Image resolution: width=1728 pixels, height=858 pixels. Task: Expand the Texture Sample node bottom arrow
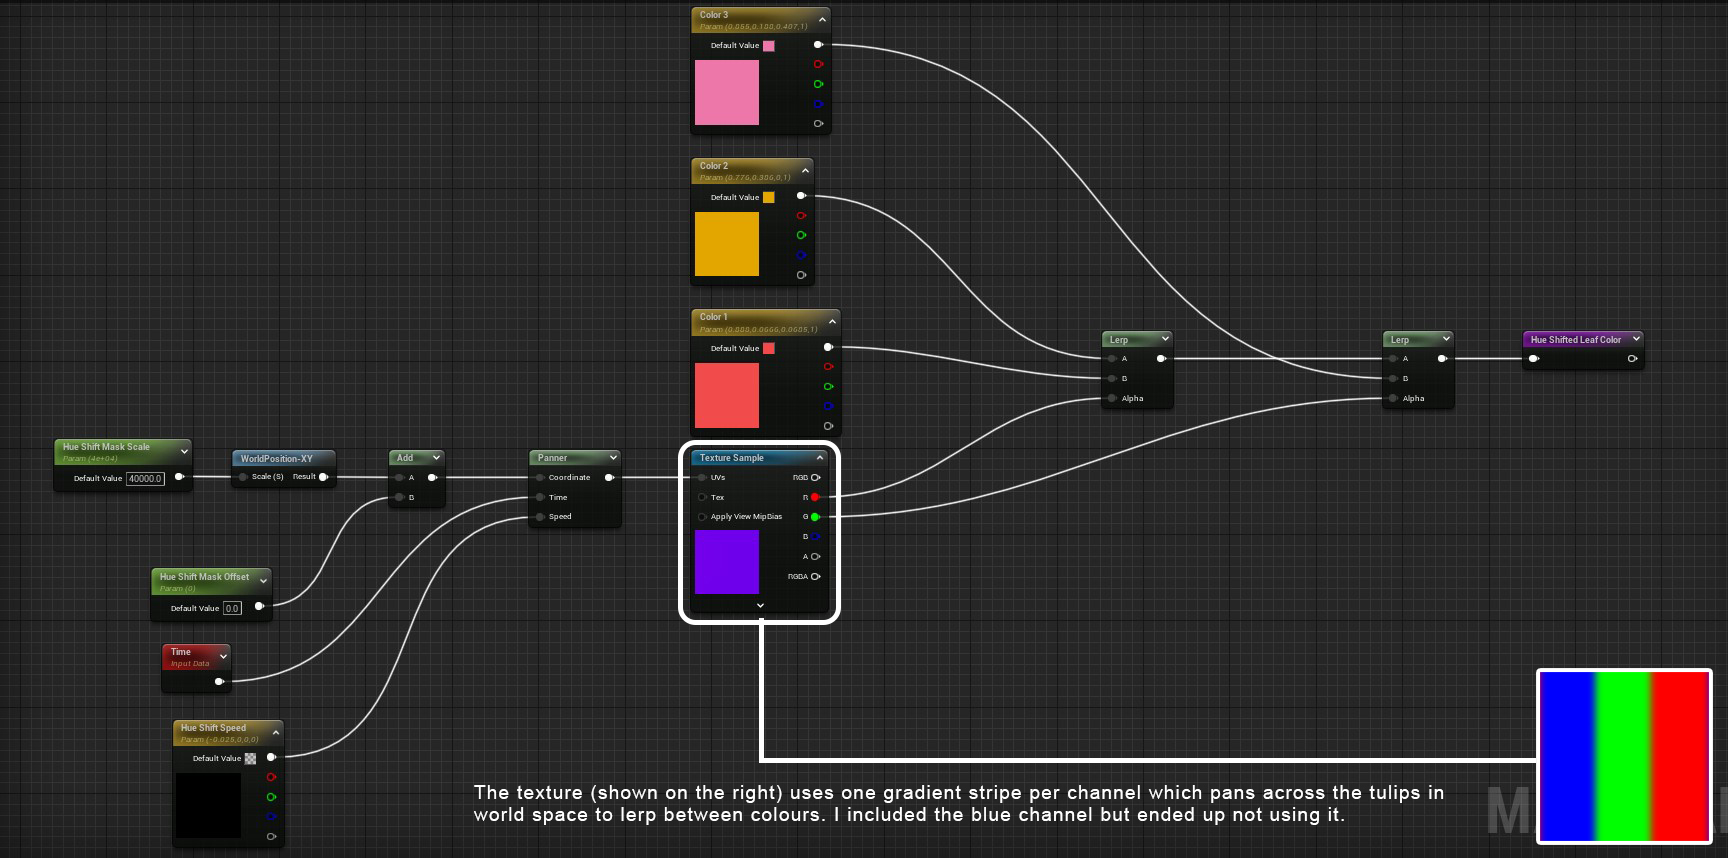pos(760,605)
